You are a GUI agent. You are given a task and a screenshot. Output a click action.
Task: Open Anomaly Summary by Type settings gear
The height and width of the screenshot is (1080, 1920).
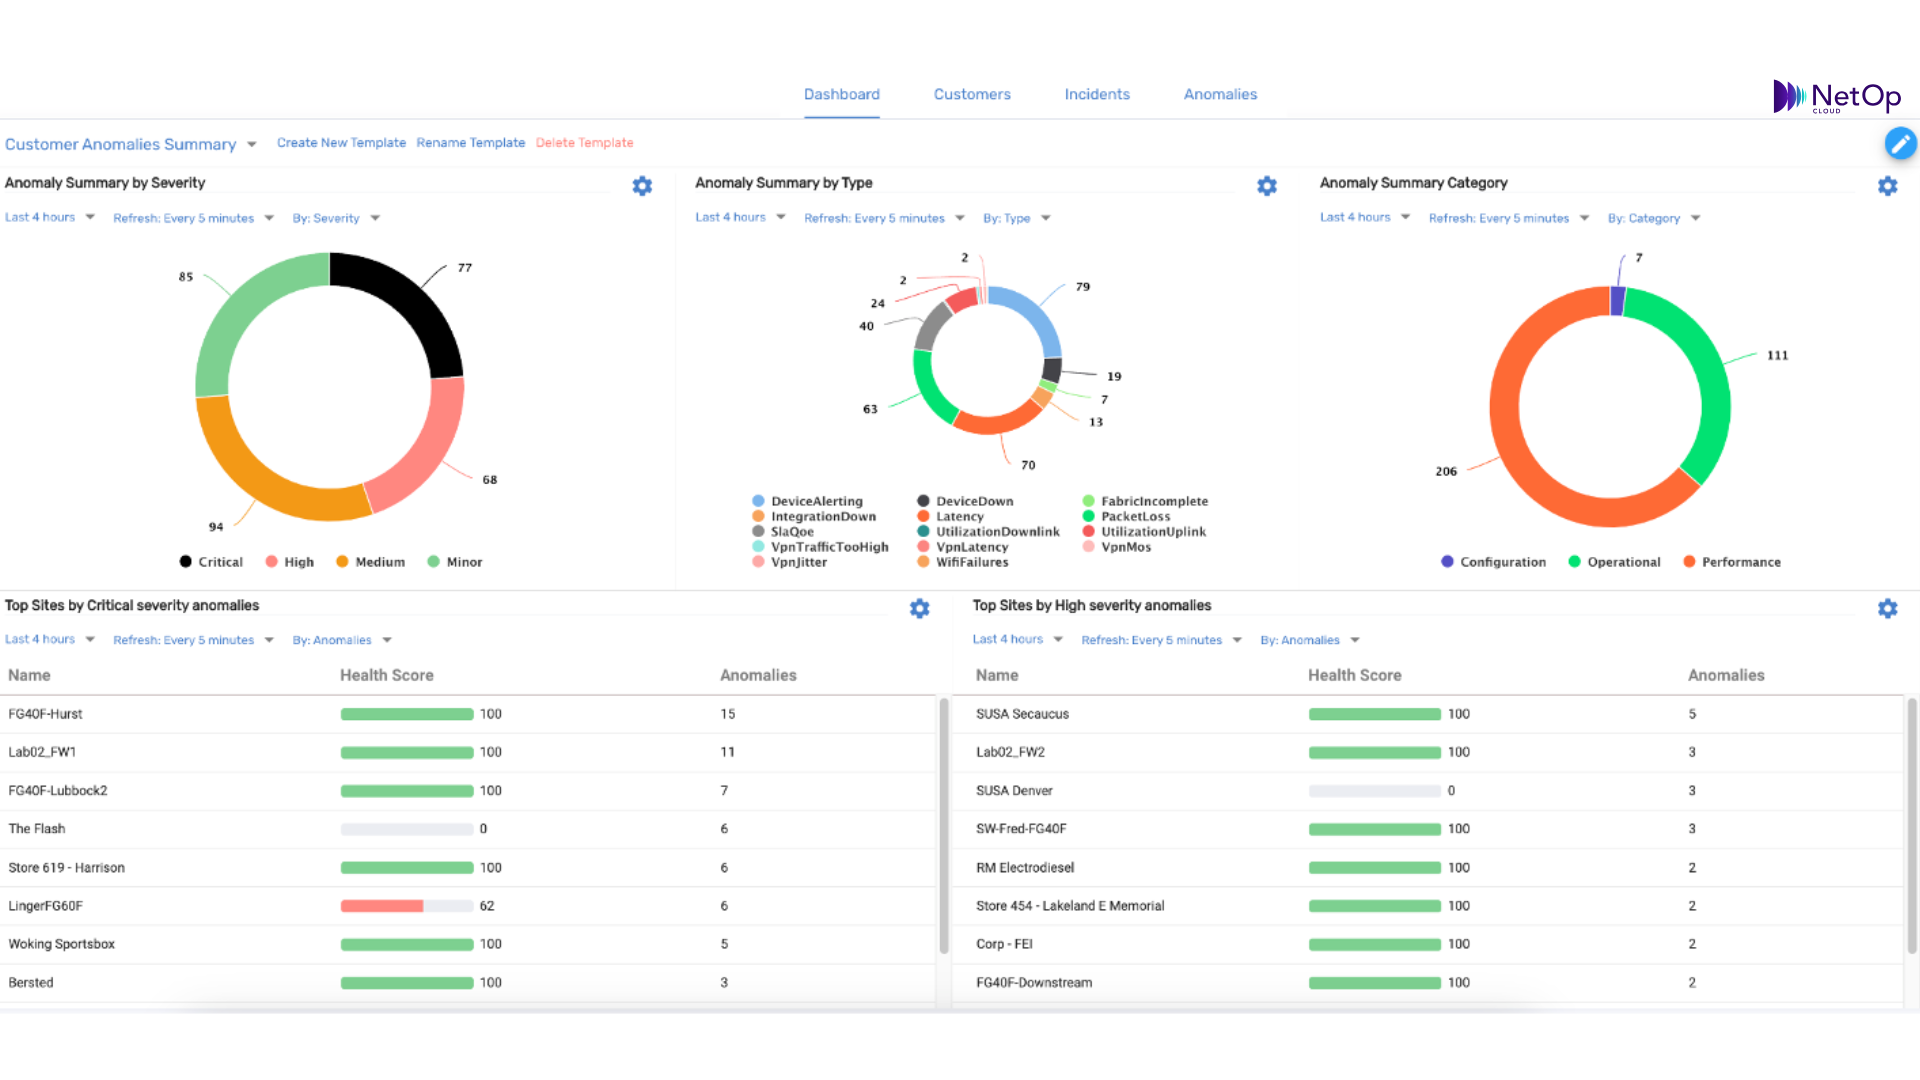click(1267, 186)
